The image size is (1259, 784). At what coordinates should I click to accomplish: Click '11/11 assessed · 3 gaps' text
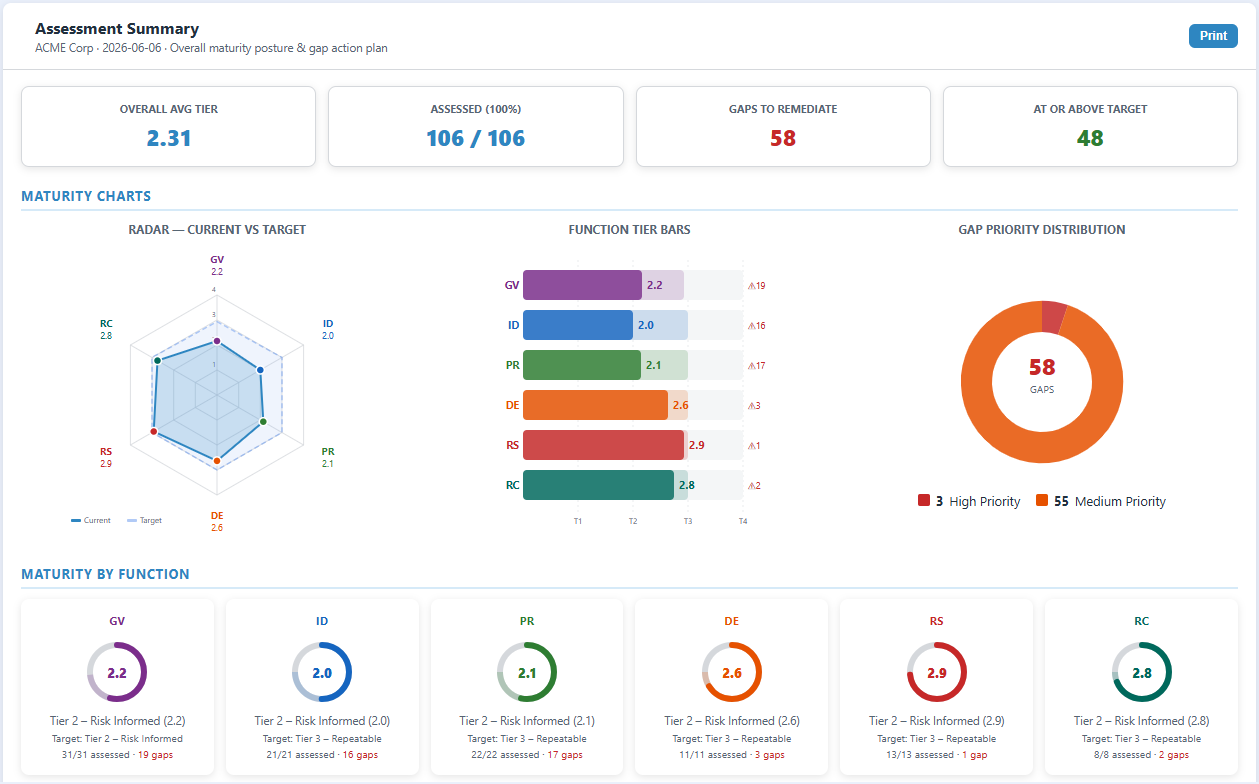(732, 755)
